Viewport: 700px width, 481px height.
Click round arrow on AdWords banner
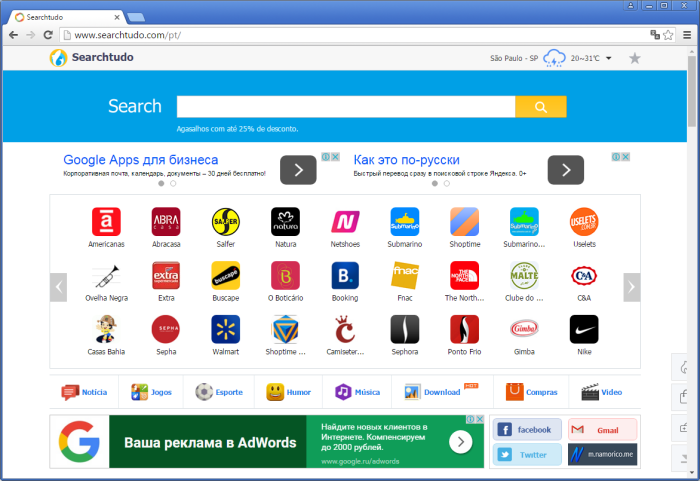pyautogui.click(x=461, y=442)
